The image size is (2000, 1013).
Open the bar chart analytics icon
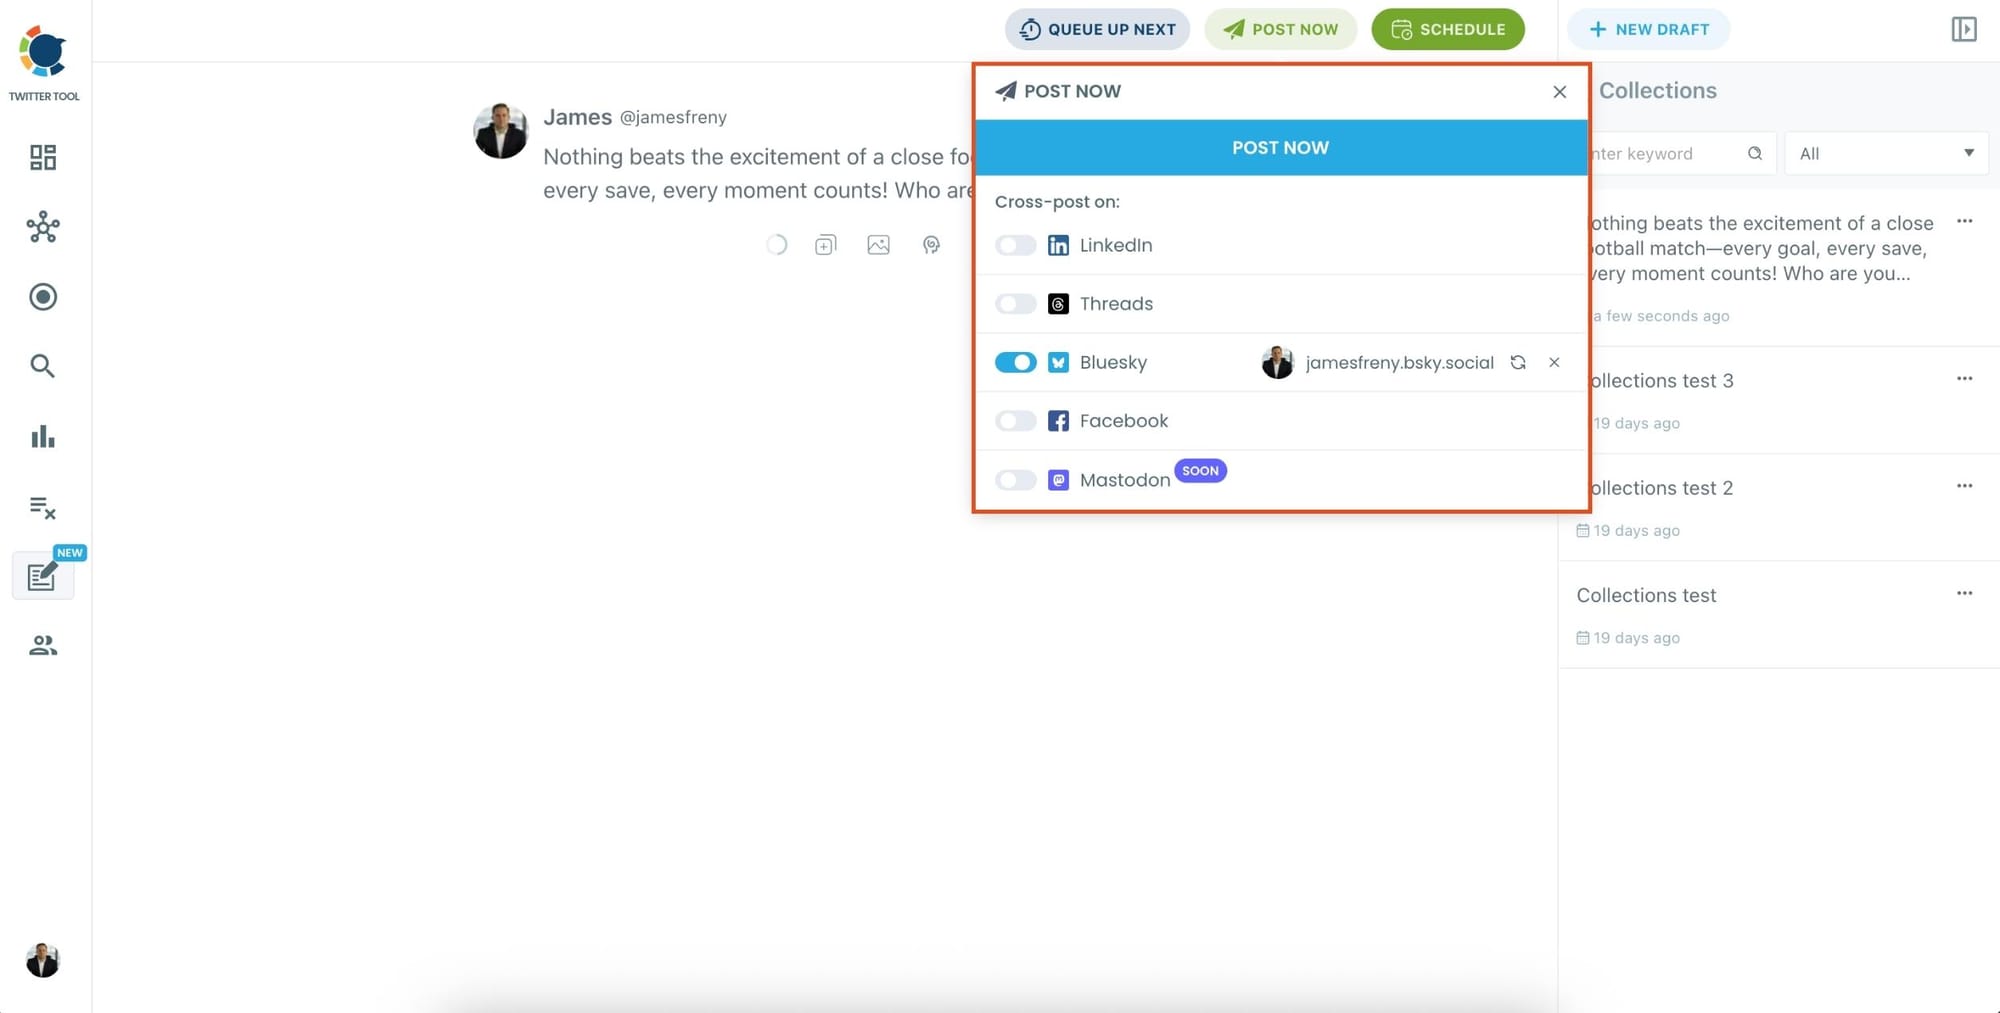[x=43, y=436]
